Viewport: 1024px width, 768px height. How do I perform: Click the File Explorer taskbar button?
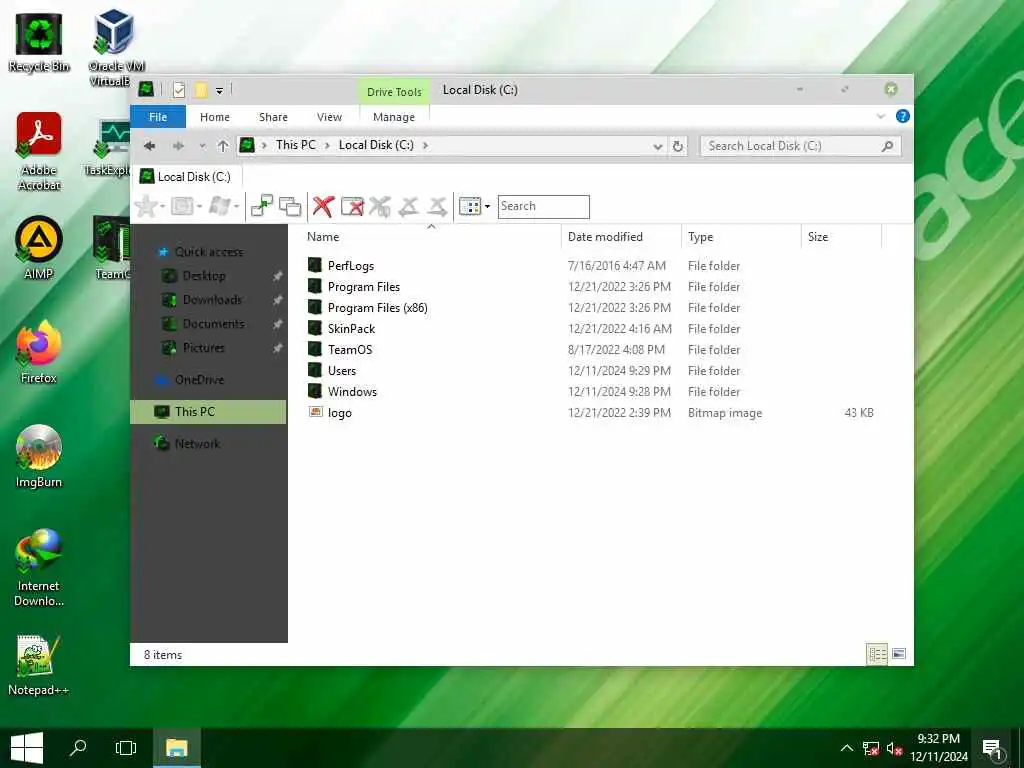pos(176,748)
